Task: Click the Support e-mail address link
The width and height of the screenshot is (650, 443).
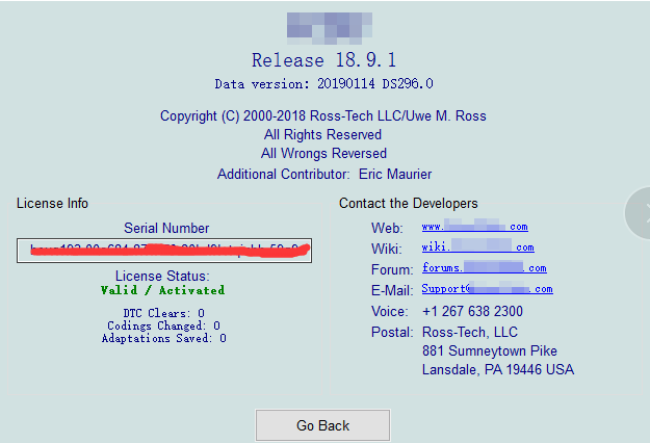Action: pos(486,289)
